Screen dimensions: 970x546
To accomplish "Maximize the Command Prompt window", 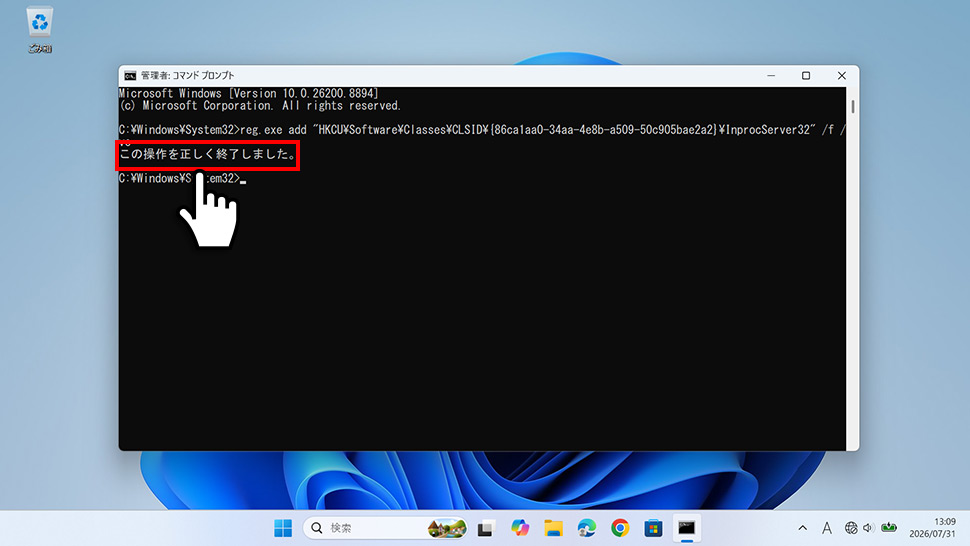I will 805,75.
